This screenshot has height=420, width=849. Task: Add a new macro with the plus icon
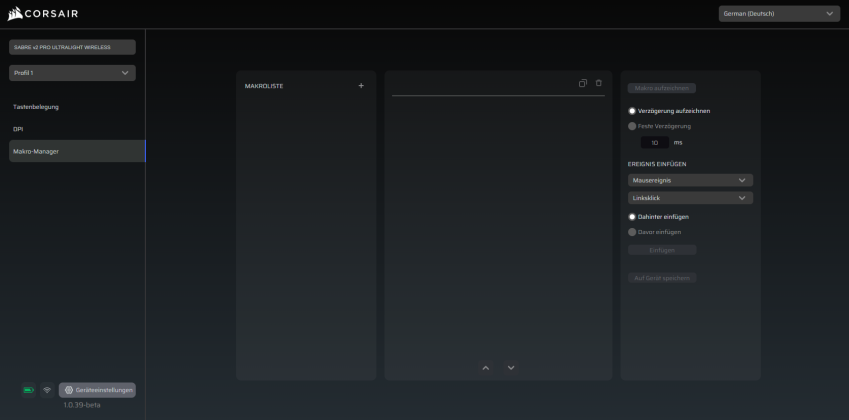[361, 86]
